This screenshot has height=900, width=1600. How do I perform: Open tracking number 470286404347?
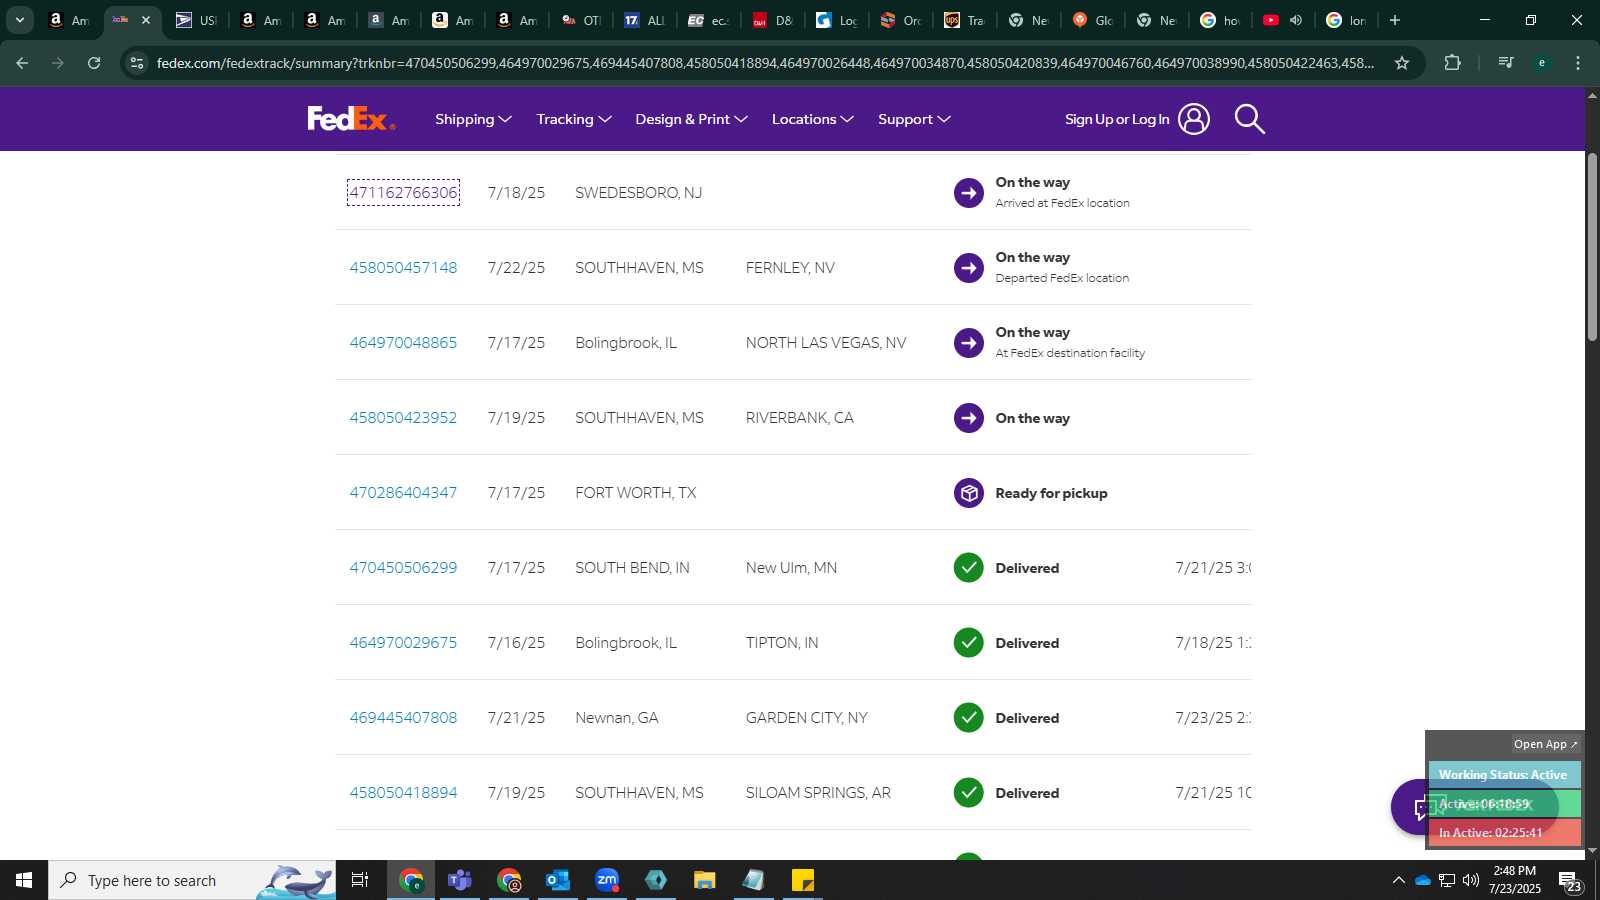click(x=403, y=493)
